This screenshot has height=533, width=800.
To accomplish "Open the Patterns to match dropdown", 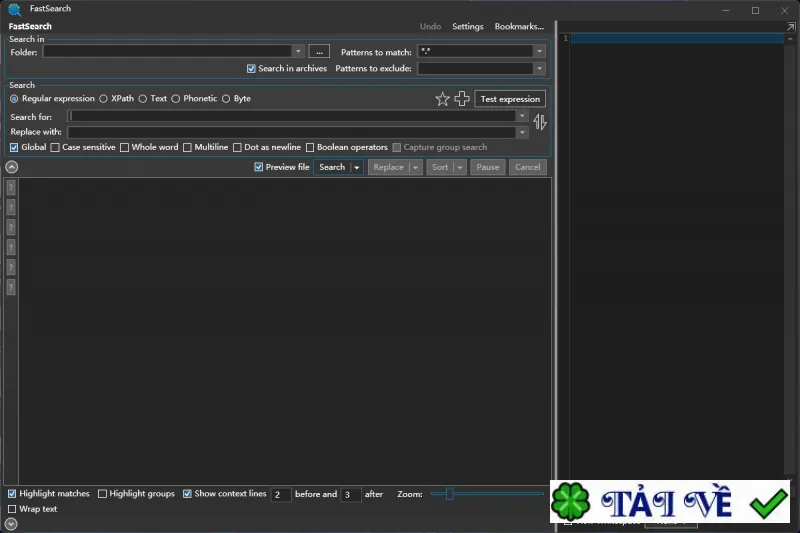I will click(x=539, y=52).
